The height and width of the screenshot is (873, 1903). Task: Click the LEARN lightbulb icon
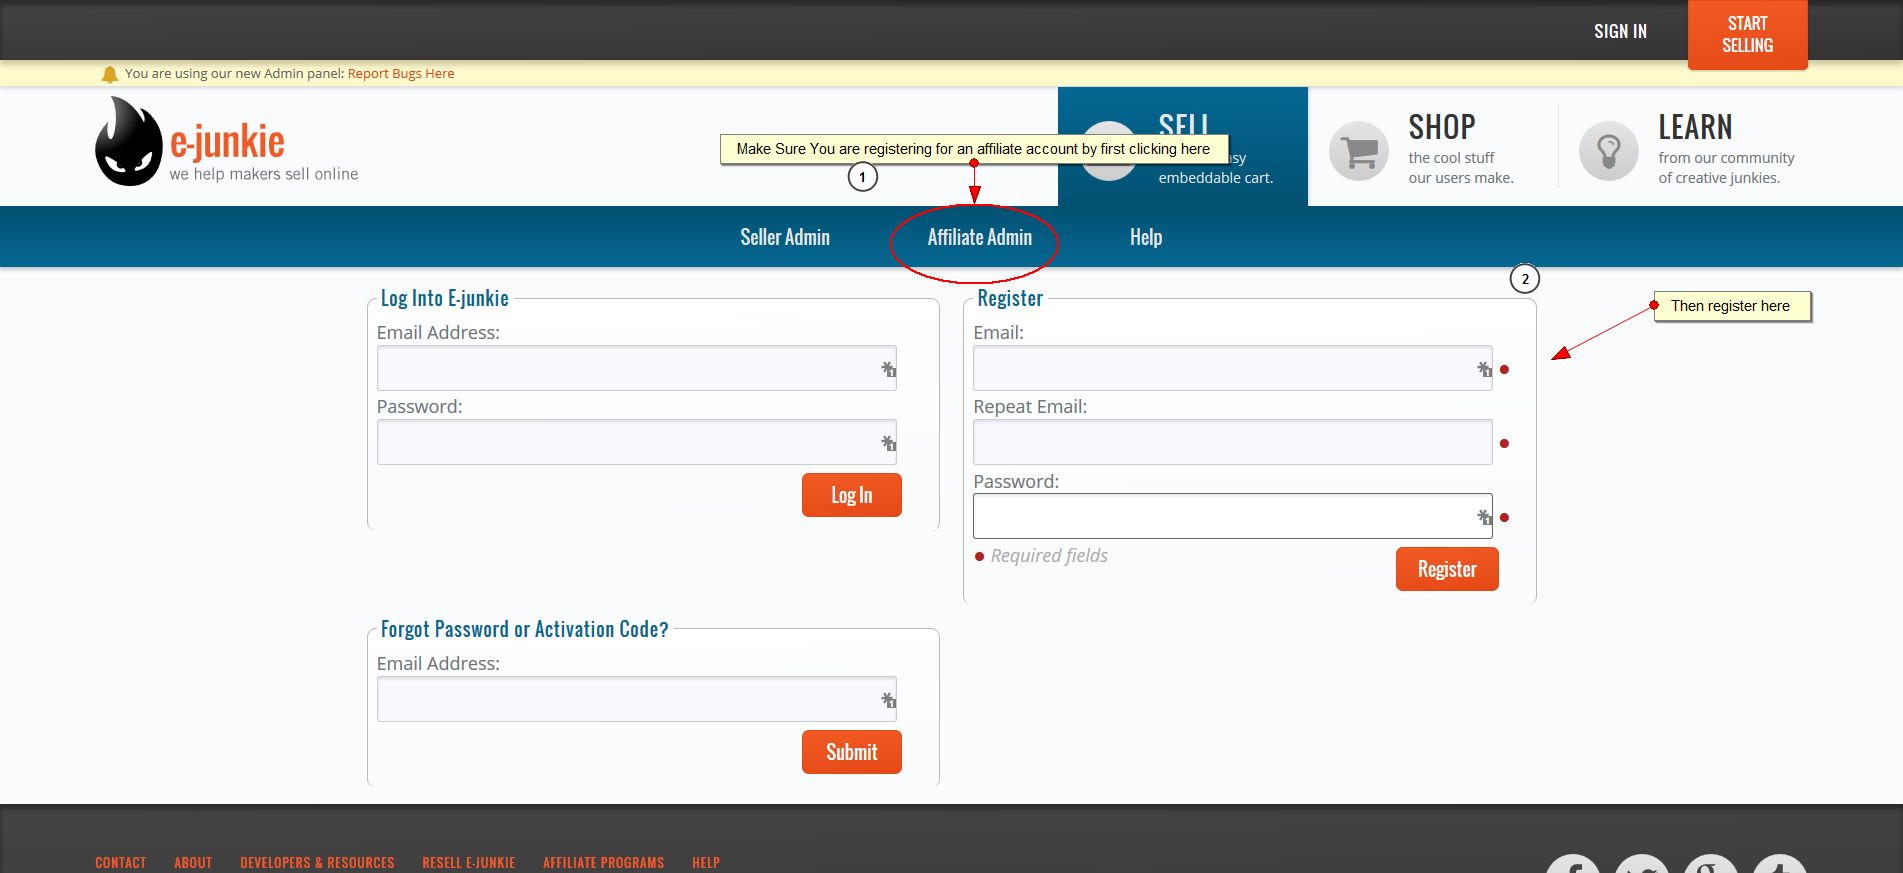1609,151
